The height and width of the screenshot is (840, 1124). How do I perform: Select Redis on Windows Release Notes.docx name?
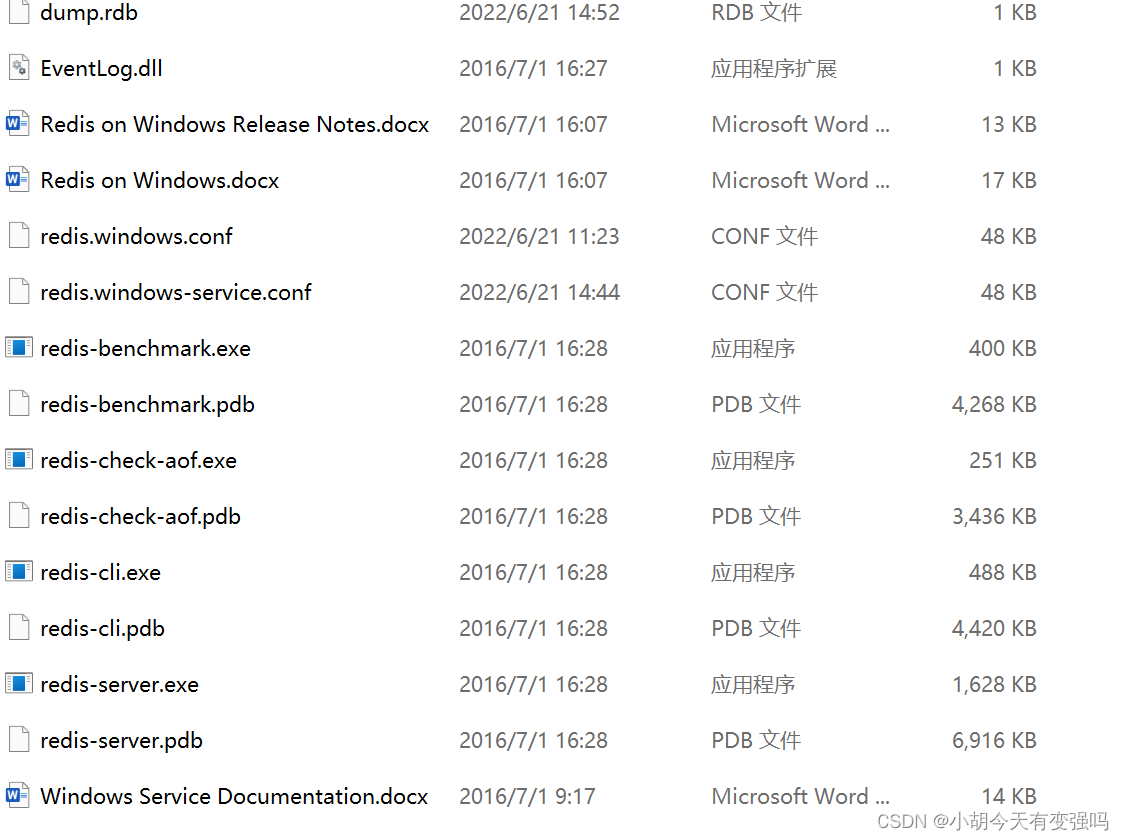(x=234, y=125)
